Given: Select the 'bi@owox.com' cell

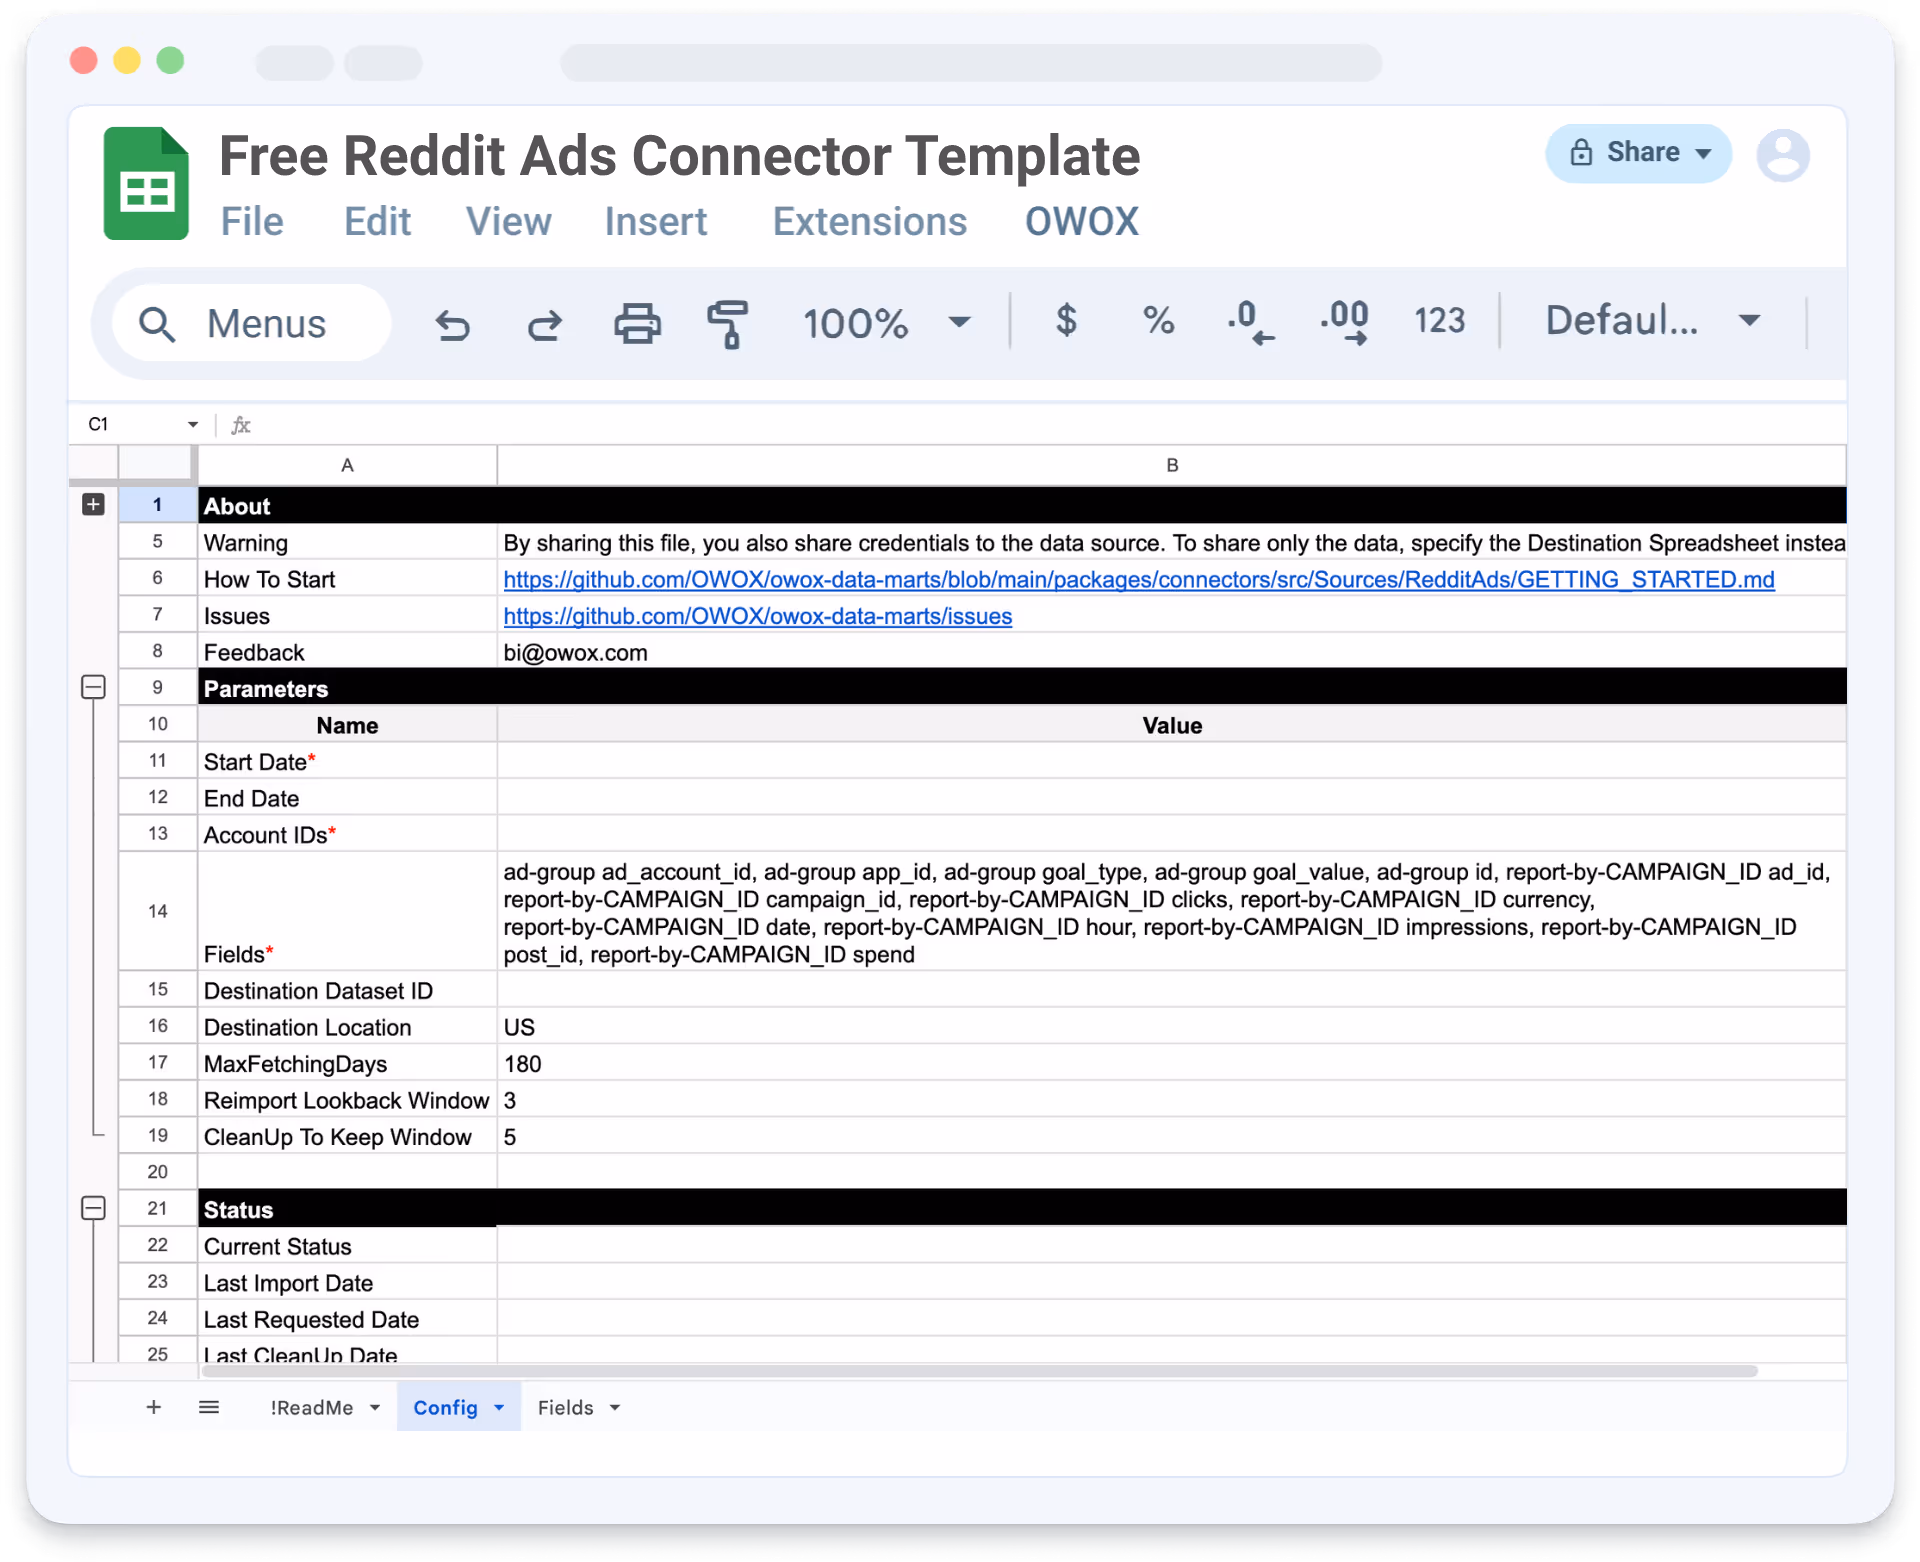Looking at the screenshot, I should click(x=1172, y=652).
